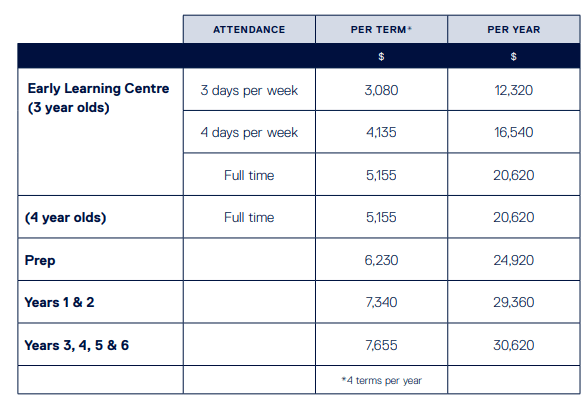The image size is (583, 401).
Task: Click the 6,230 Prep term fee
Action: pos(381,260)
